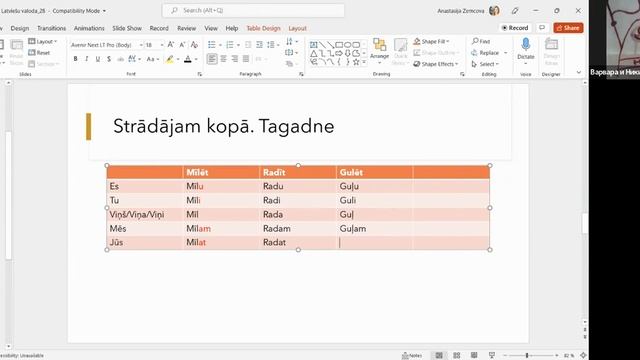Open the Font dialog launcher
640x360 pixels.
(200, 74)
